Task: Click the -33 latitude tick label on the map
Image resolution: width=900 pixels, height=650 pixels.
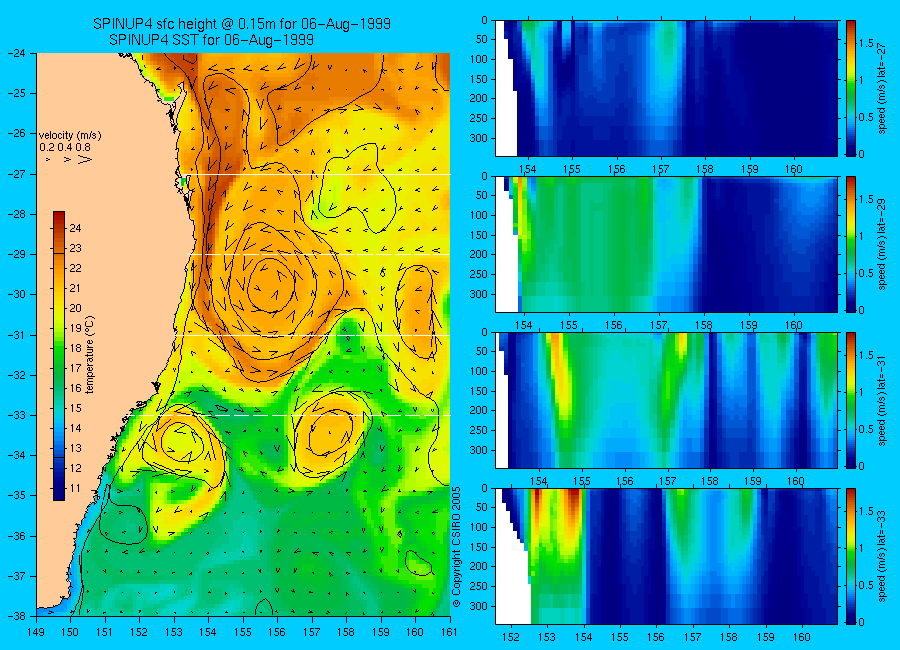Action: [x=16, y=415]
